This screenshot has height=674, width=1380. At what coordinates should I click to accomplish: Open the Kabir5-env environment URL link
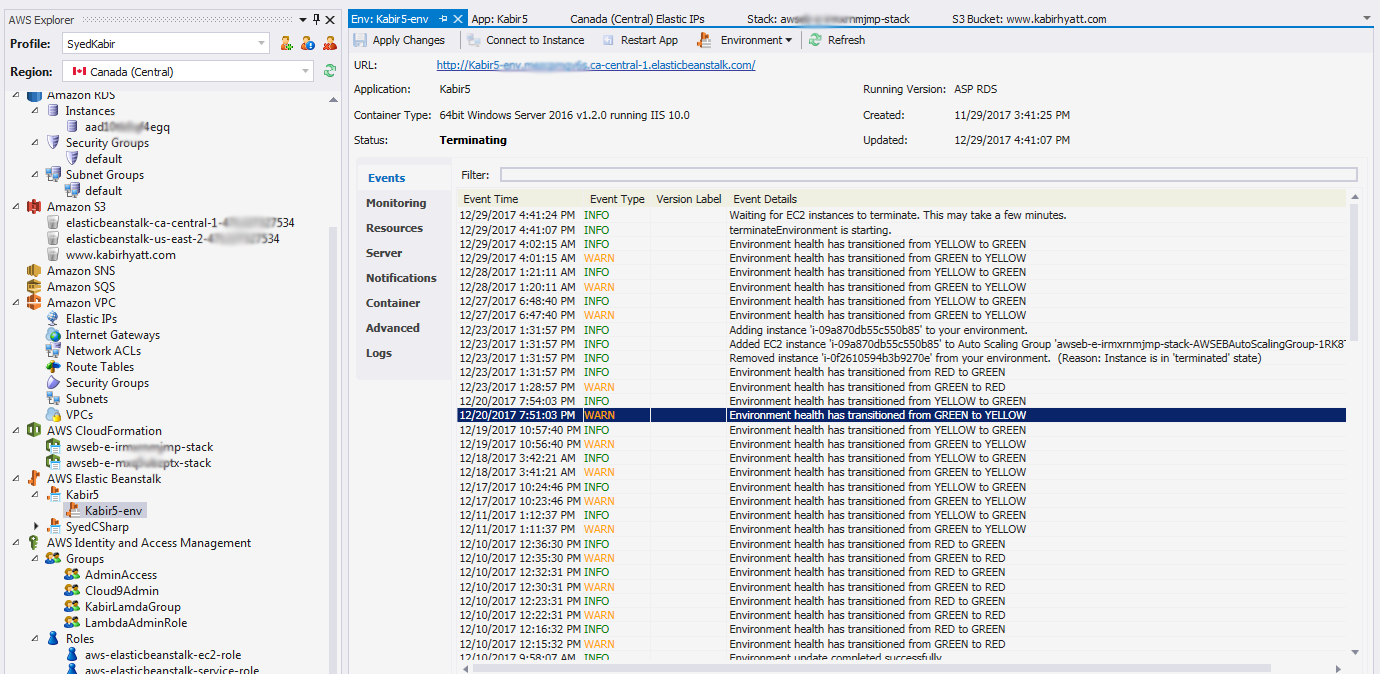point(596,65)
